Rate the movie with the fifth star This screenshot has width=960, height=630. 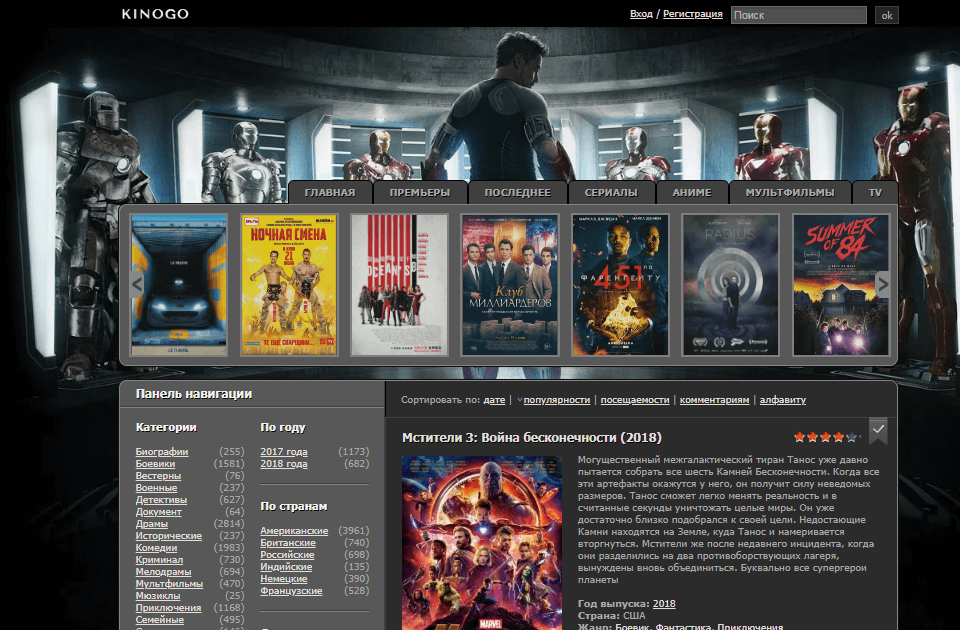click(851, 437)
